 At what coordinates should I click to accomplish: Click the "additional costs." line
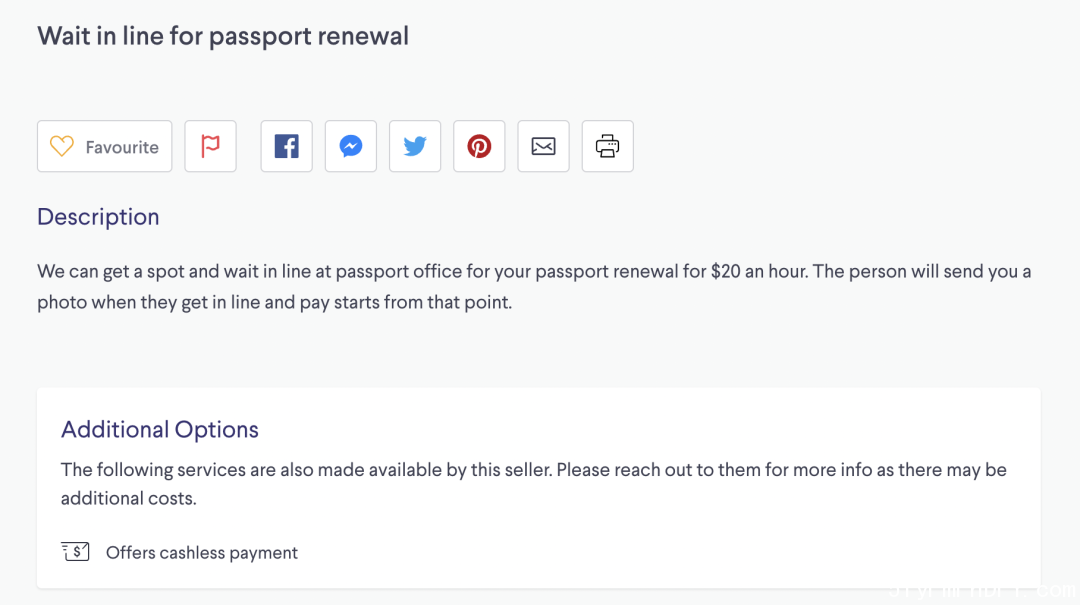129,498
